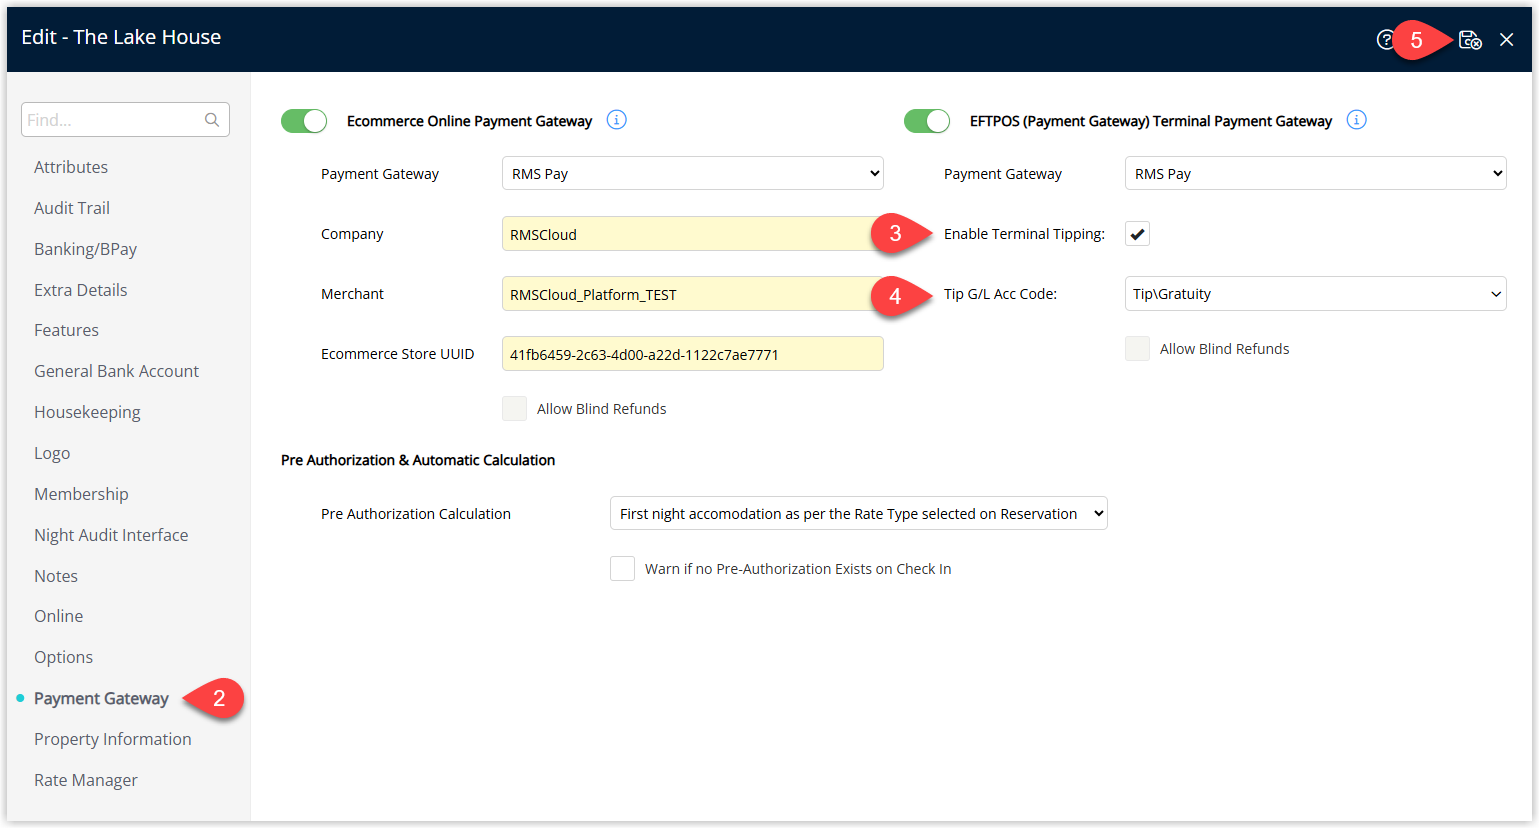Open Night Audit Interface section

pyautogui.click(x=111, y=535)
